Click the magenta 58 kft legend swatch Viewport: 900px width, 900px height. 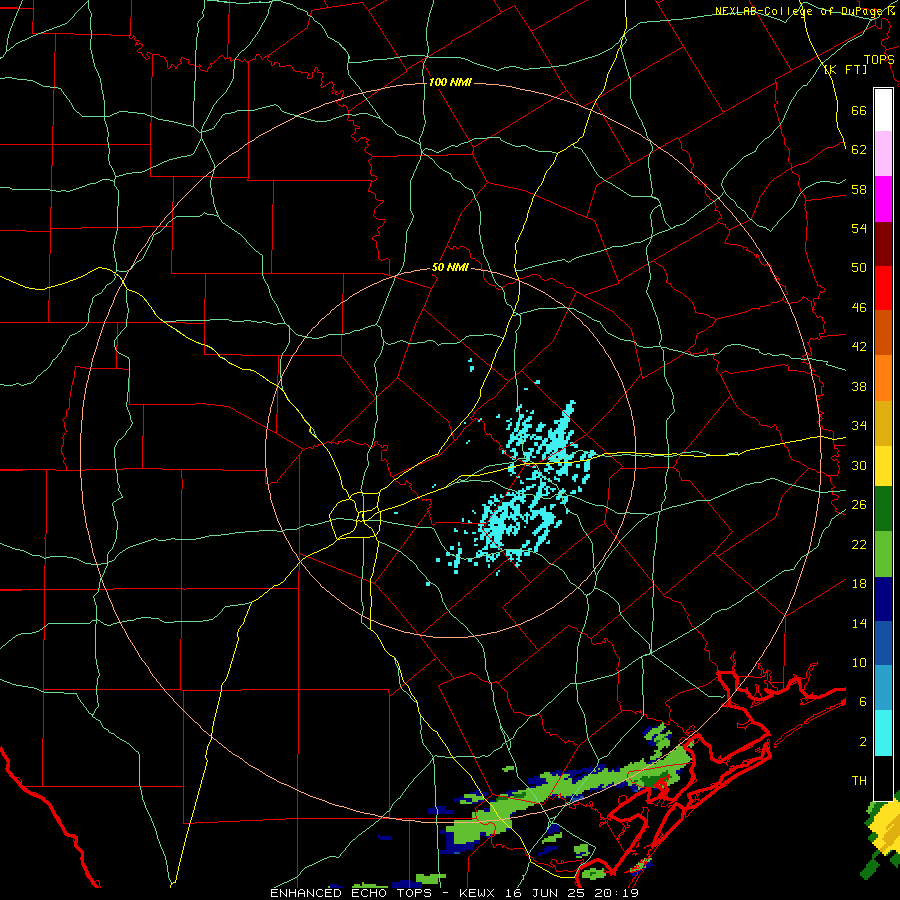(x=883, y=199)
